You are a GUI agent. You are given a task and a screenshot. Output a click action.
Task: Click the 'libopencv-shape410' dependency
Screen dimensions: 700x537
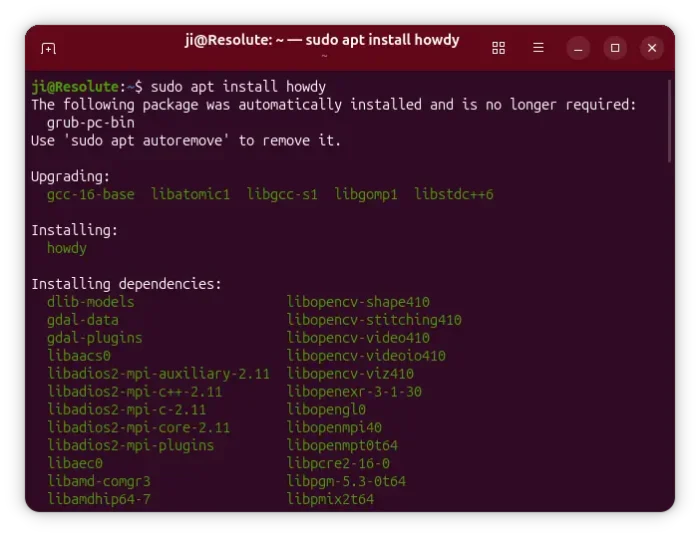358,302
